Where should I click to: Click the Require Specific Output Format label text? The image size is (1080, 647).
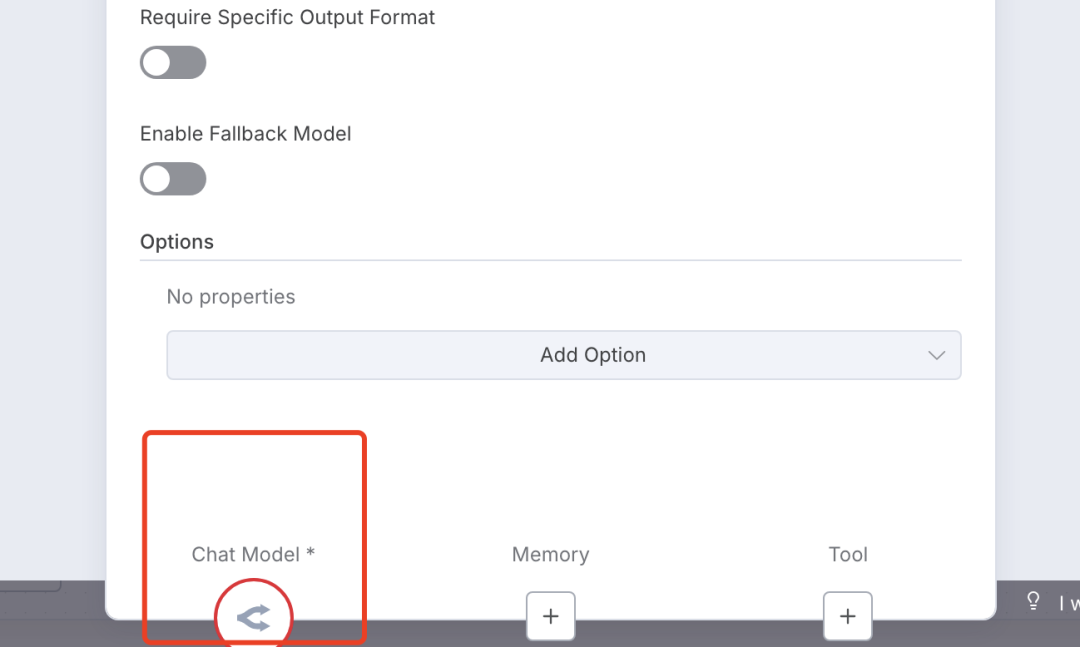(x=287, y=18)
